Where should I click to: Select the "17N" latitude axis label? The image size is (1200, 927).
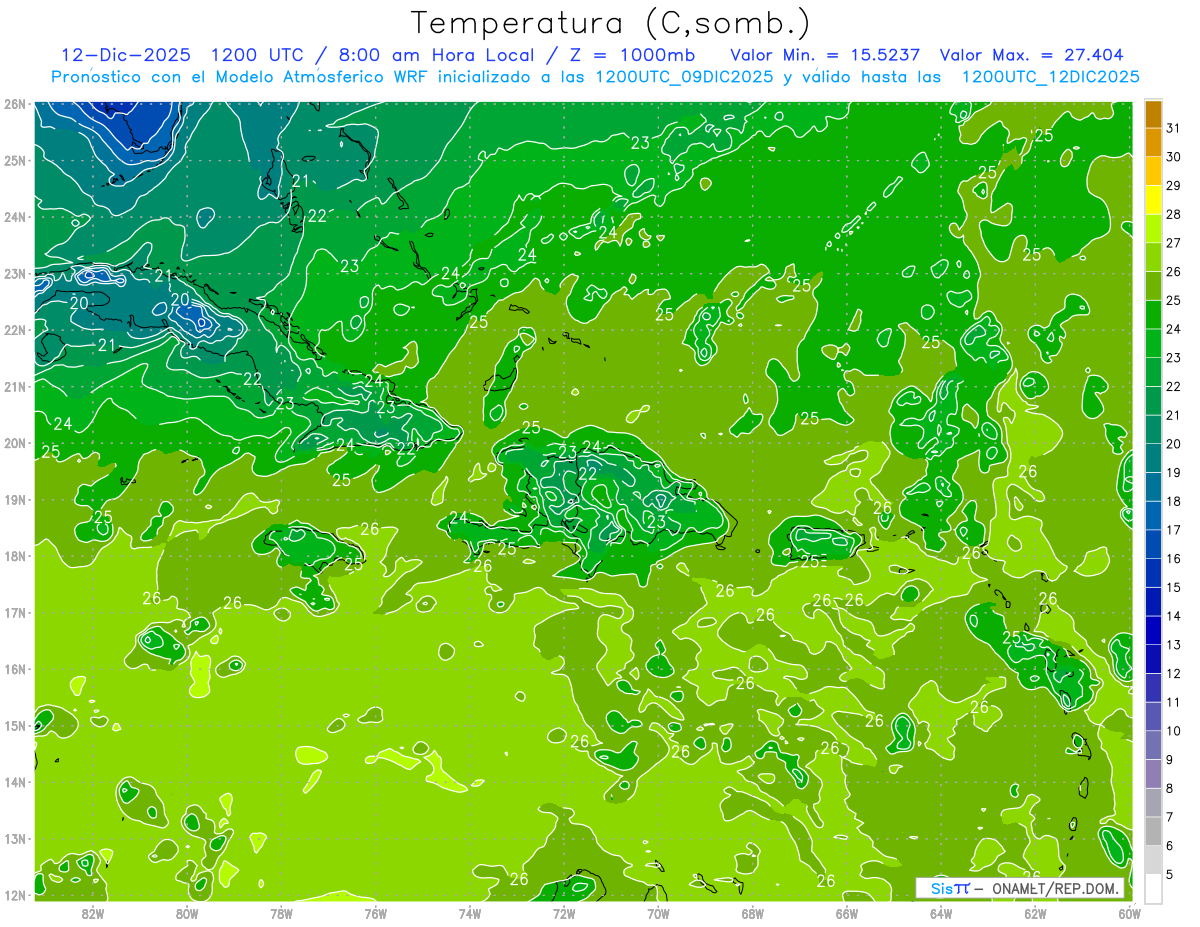click(14, 612)
